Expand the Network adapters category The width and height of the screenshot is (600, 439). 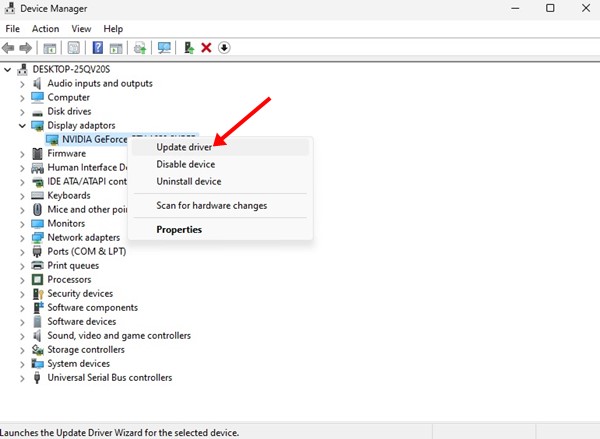(x=23, y=238)
